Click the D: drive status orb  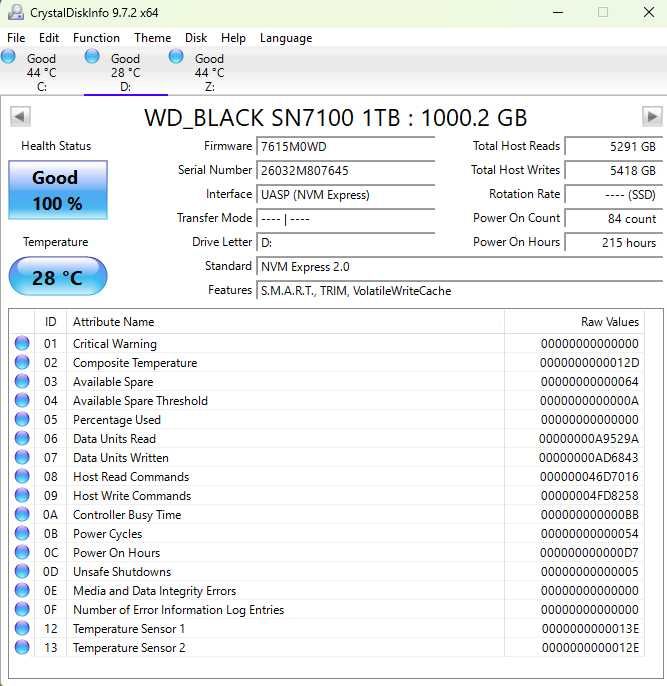point(92,56)
